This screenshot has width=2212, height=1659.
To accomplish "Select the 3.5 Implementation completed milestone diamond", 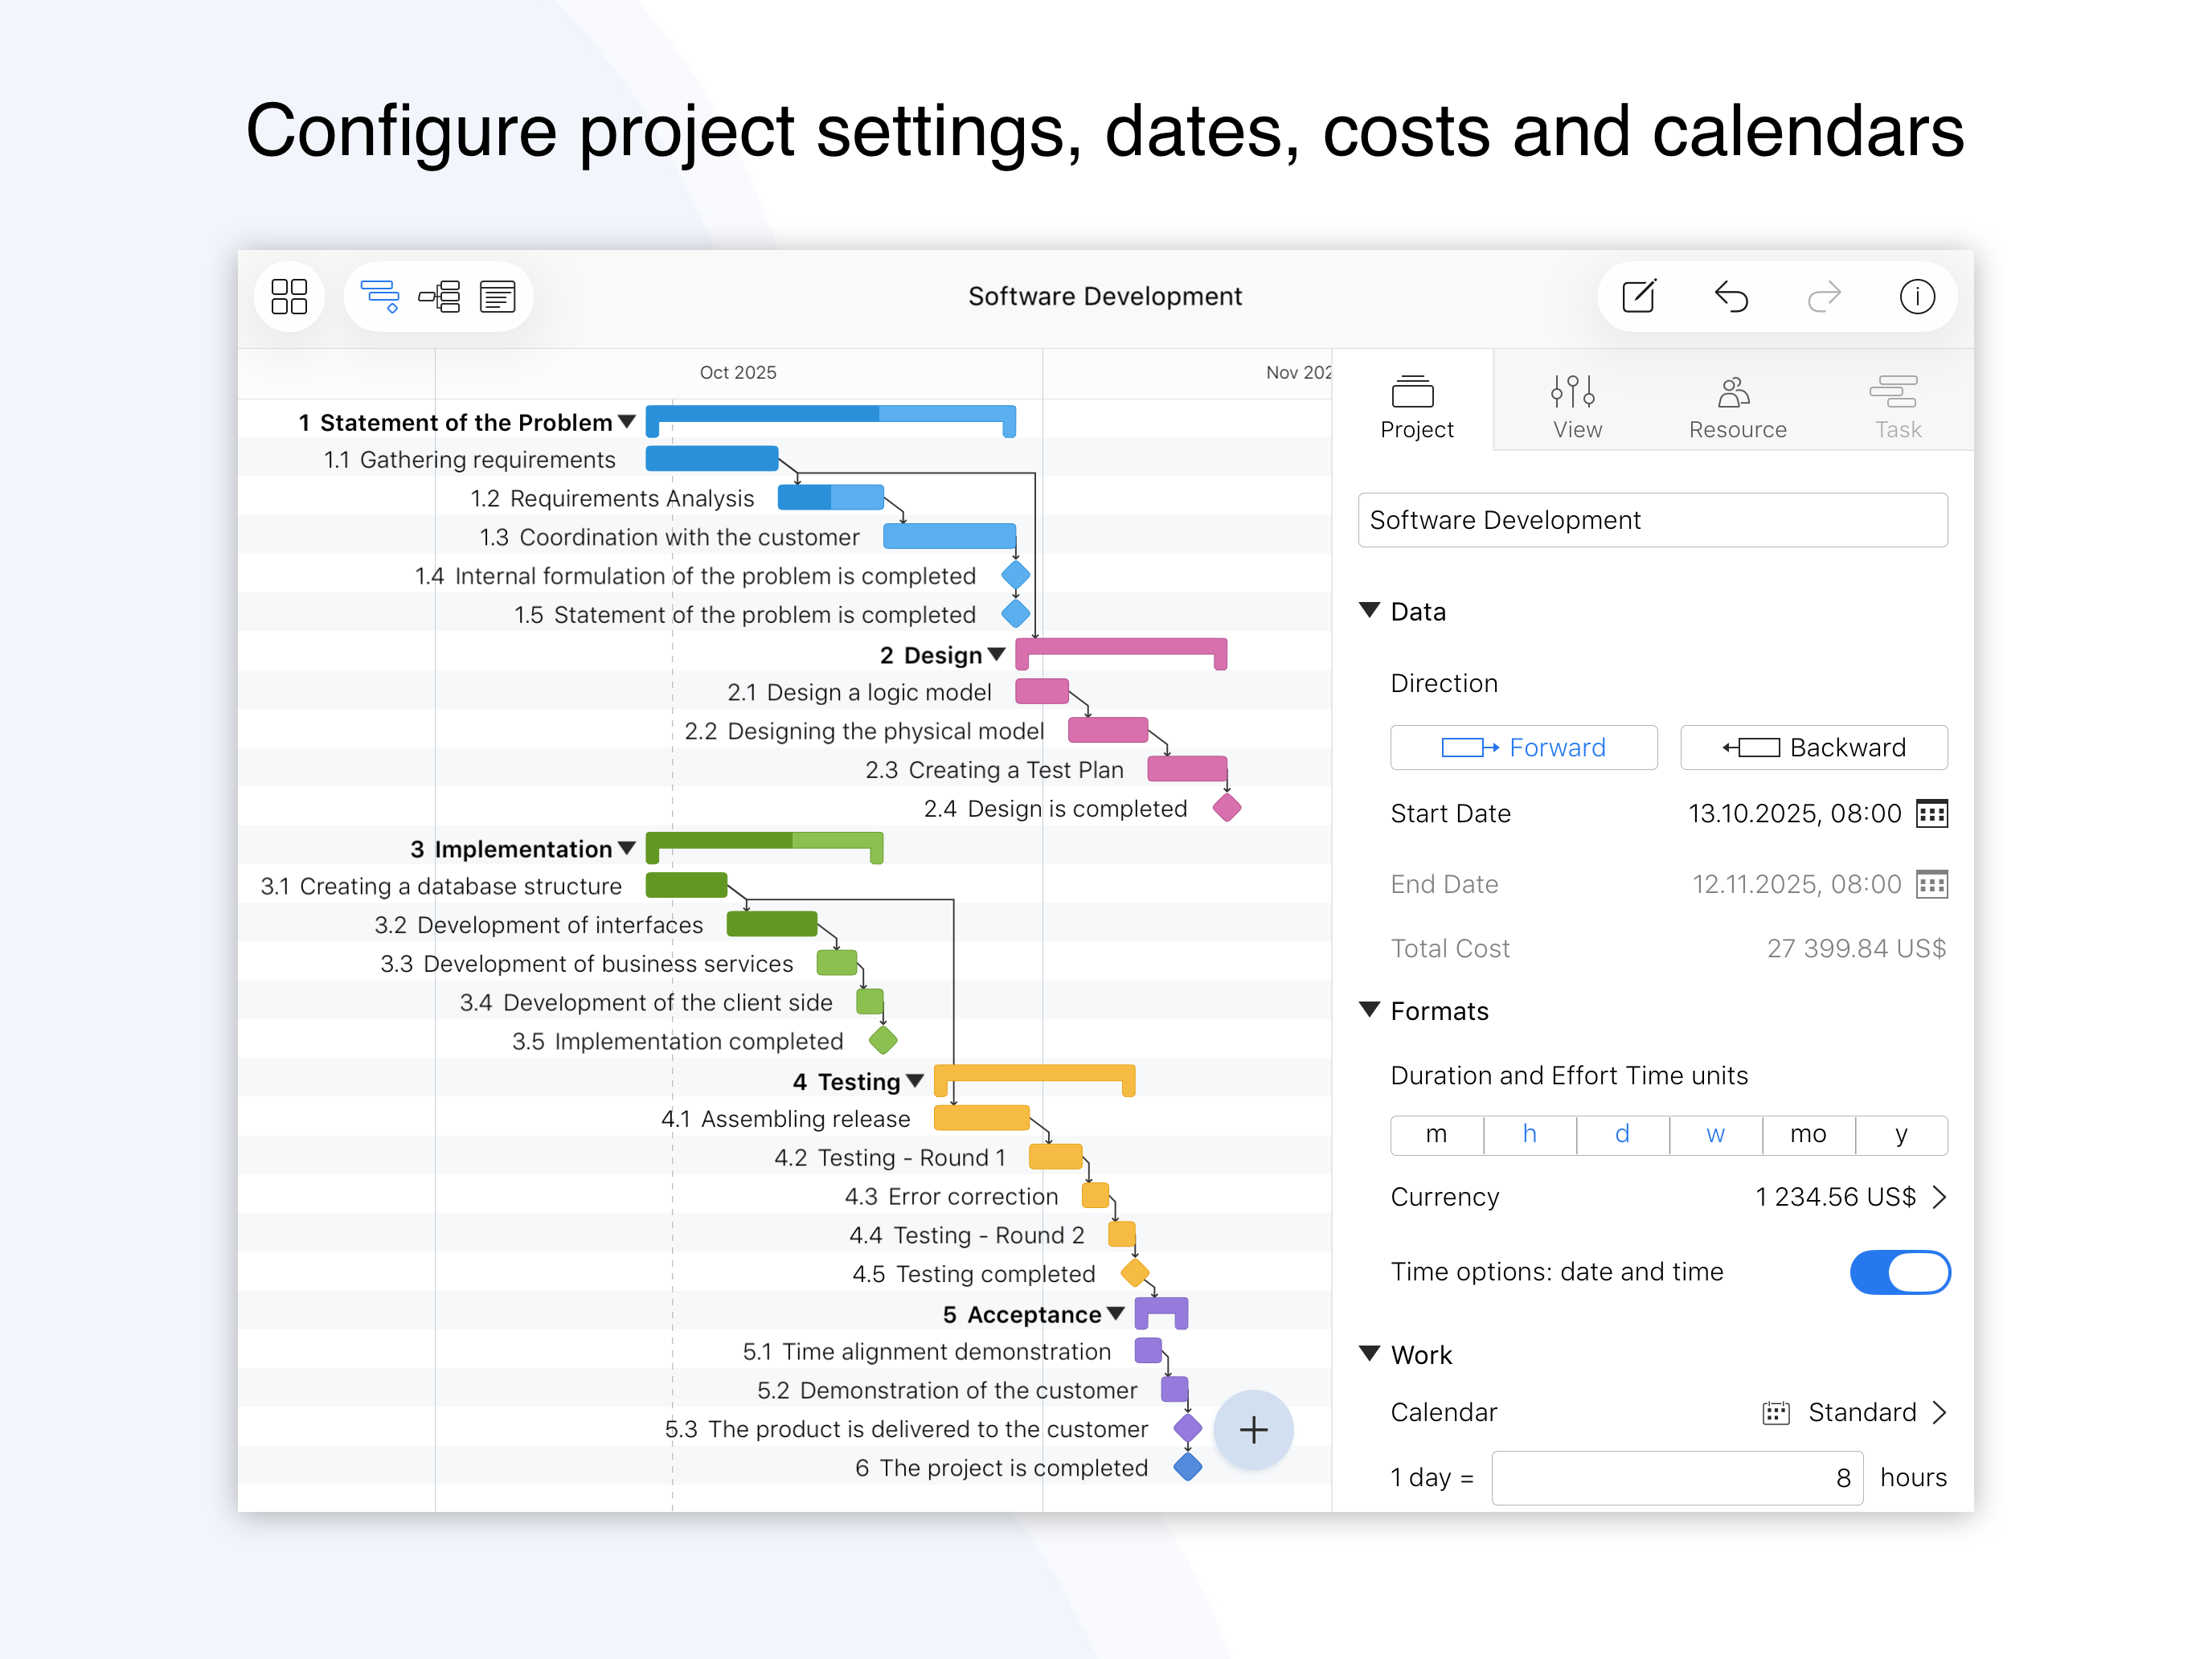I will click(x=883, y=1040).
